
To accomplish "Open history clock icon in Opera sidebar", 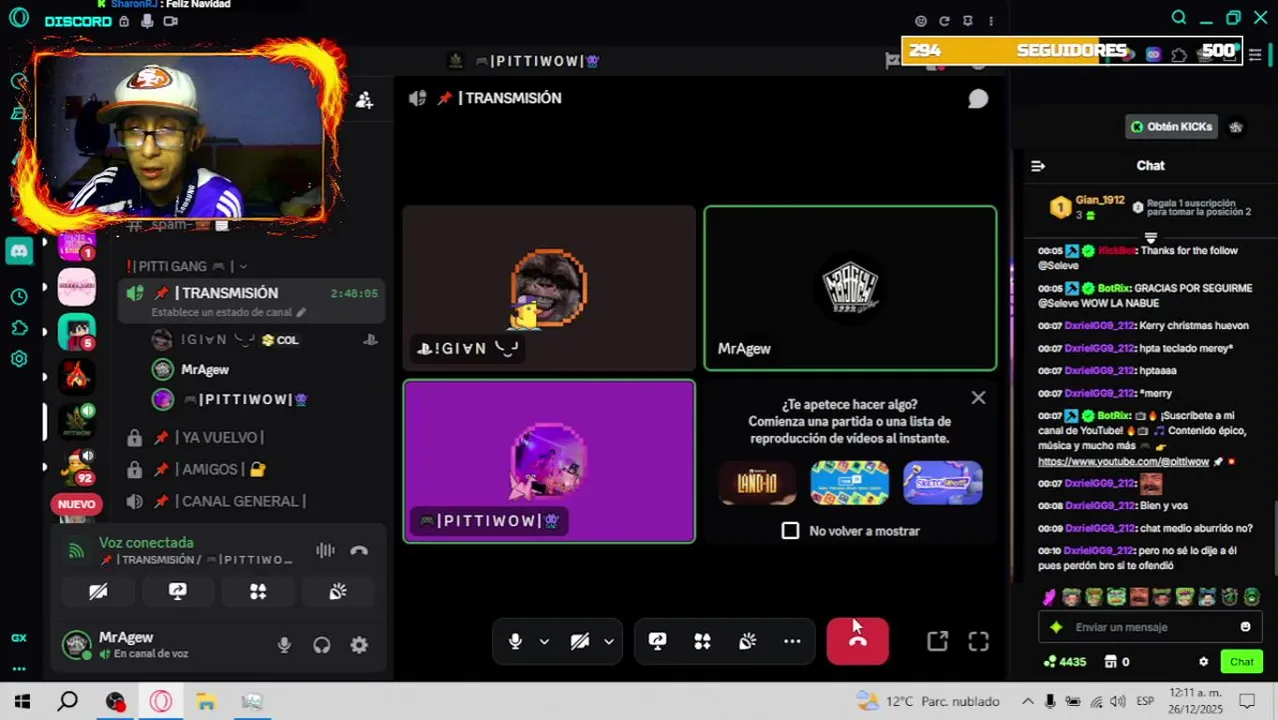I will click(x=19, y=297).
